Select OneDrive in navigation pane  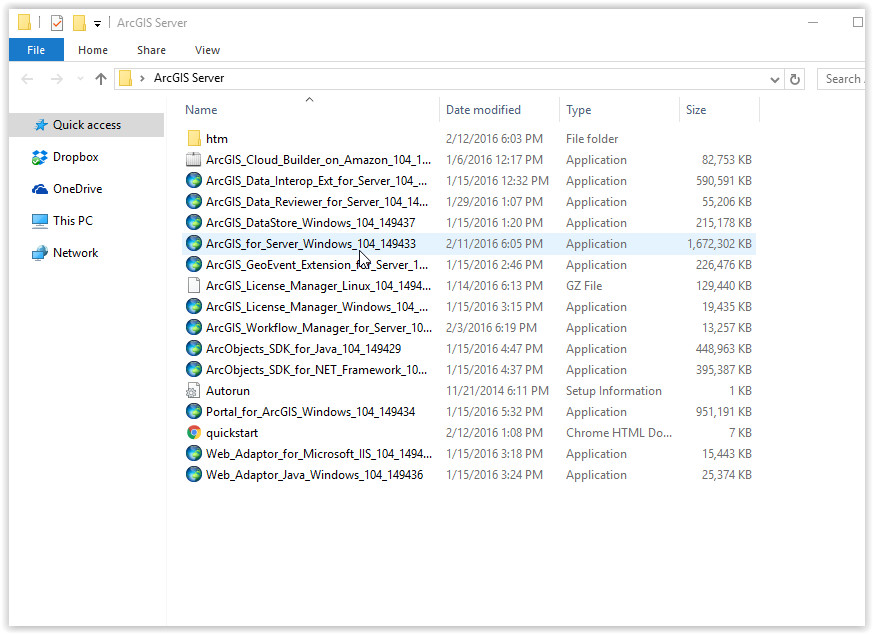[x=67, y=189]
